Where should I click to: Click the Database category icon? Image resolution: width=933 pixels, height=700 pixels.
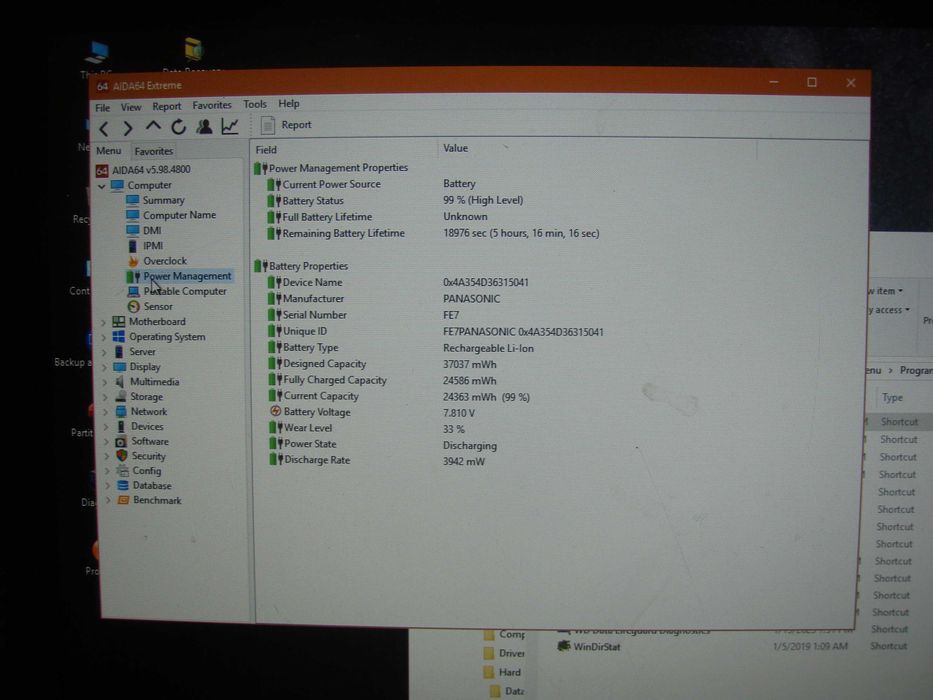coord(123,486)
